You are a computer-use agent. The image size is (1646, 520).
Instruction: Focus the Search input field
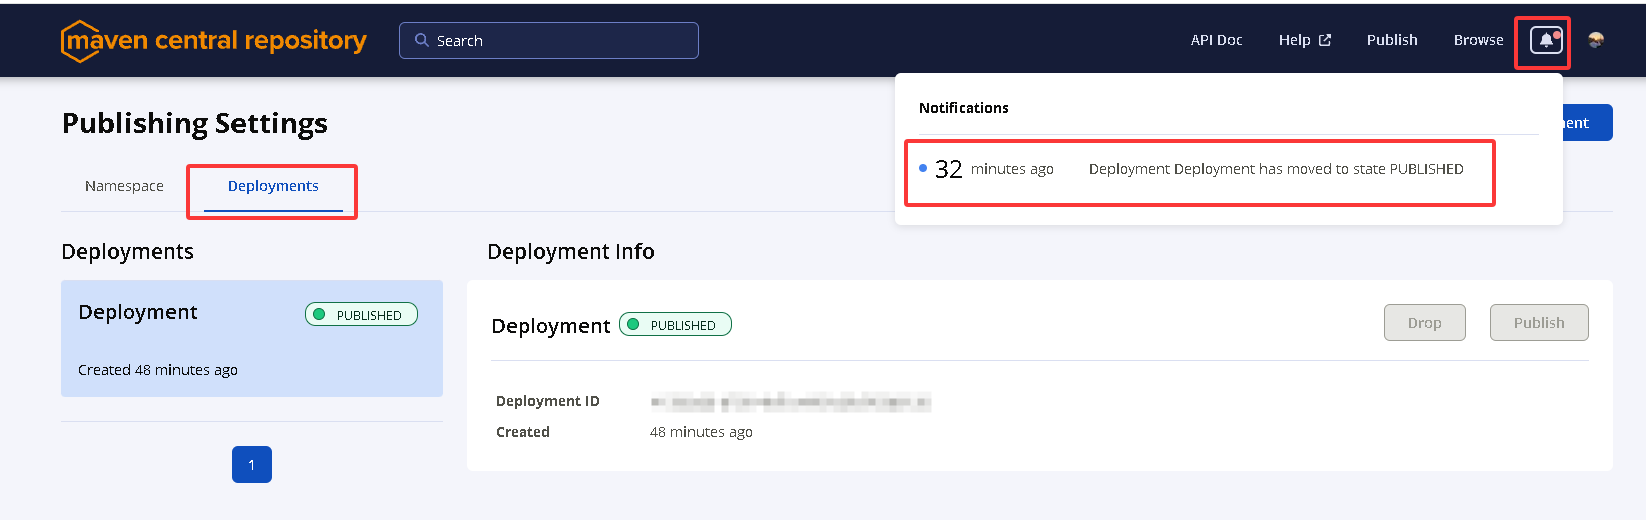549,40
